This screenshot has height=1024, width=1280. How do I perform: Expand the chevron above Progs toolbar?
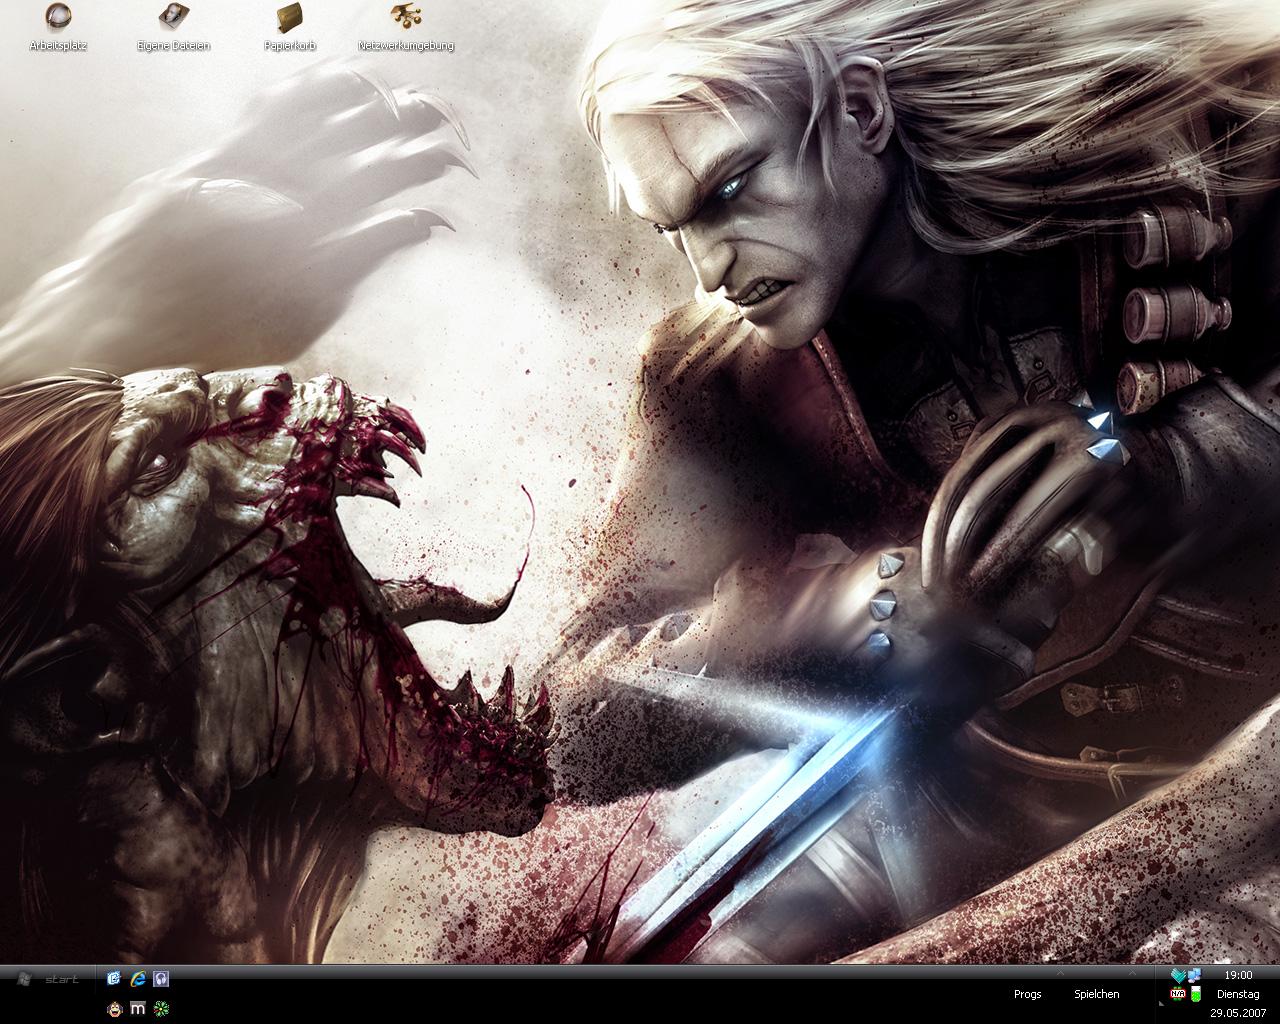click(1060, 973)
